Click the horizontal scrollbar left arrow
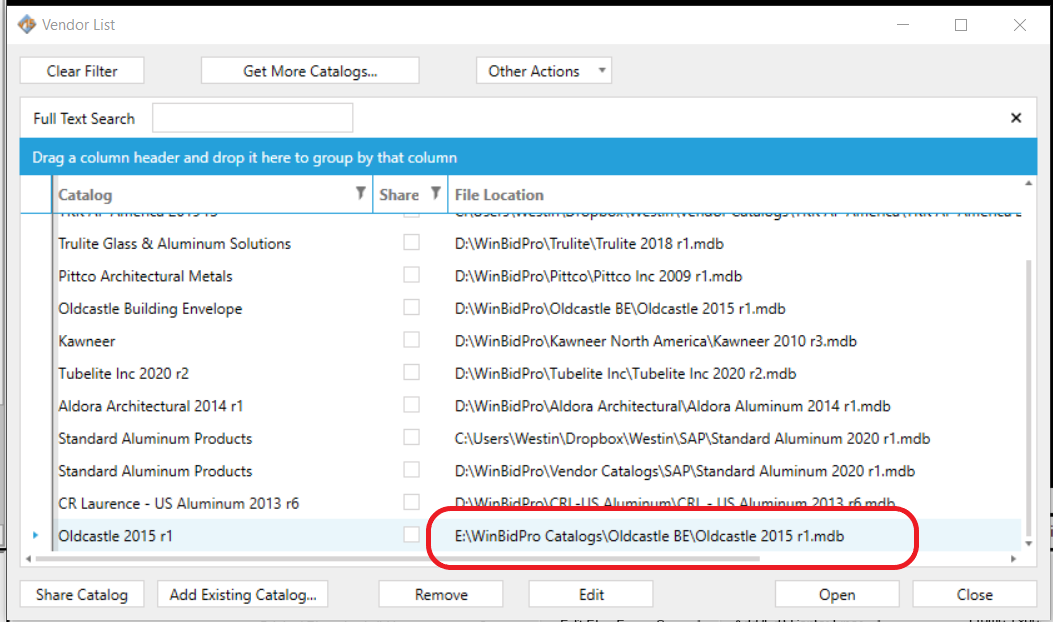 click(x=28, y=559)
